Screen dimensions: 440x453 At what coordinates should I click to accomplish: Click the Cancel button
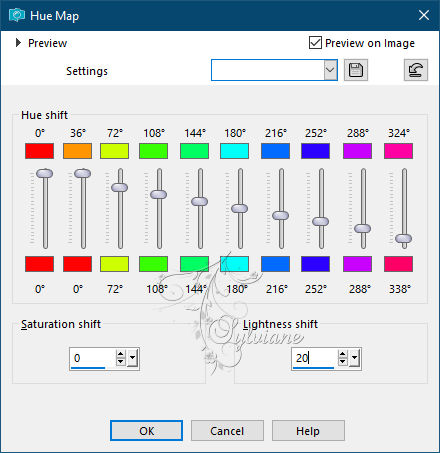point(227,431)
